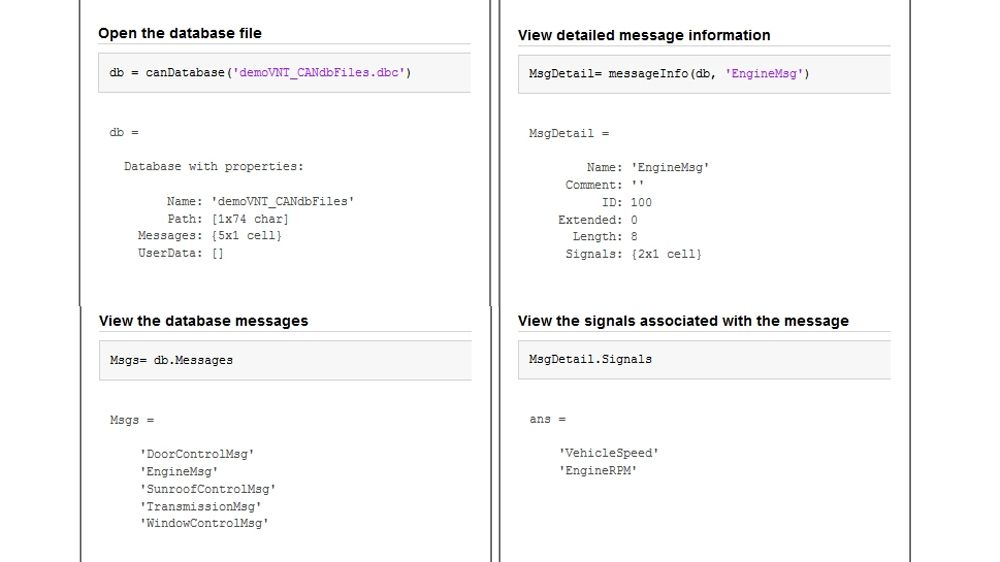Viewport: 1000px width, 562px height.
Task: Click 'SunroofControlMsg' in the Msgs list
Action: pyautogui.click(x=207, y=489)
